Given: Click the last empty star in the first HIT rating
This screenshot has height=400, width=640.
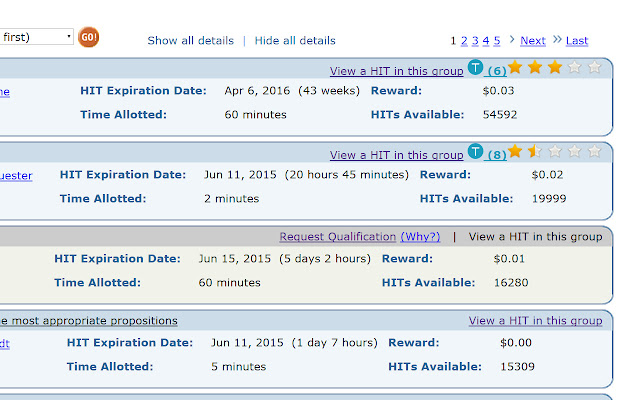Looking at the screenshot, I should [x=595, y=68].
